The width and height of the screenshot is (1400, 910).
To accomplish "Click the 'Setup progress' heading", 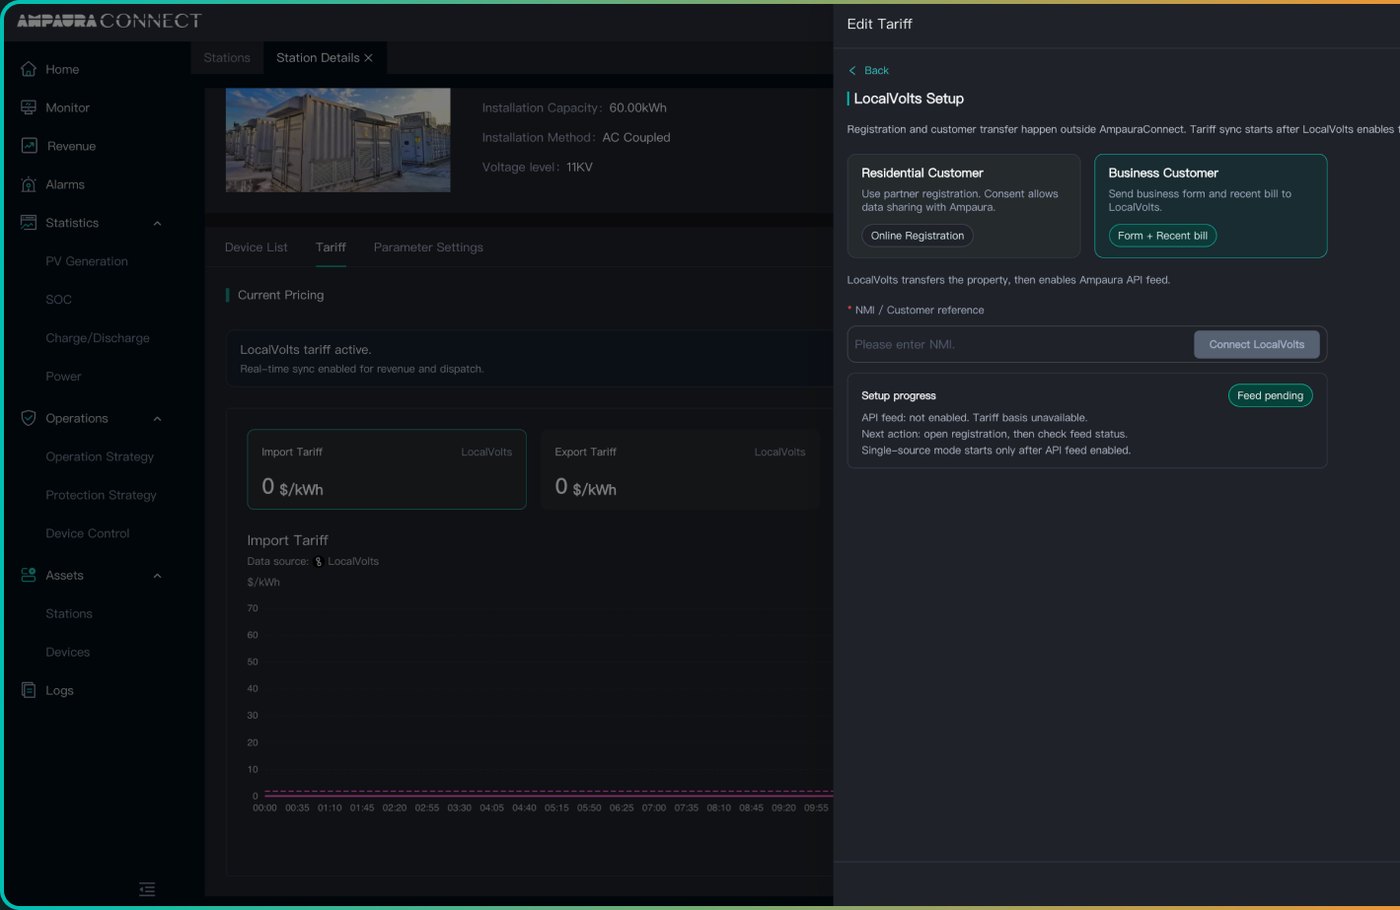I will [898, 396].
